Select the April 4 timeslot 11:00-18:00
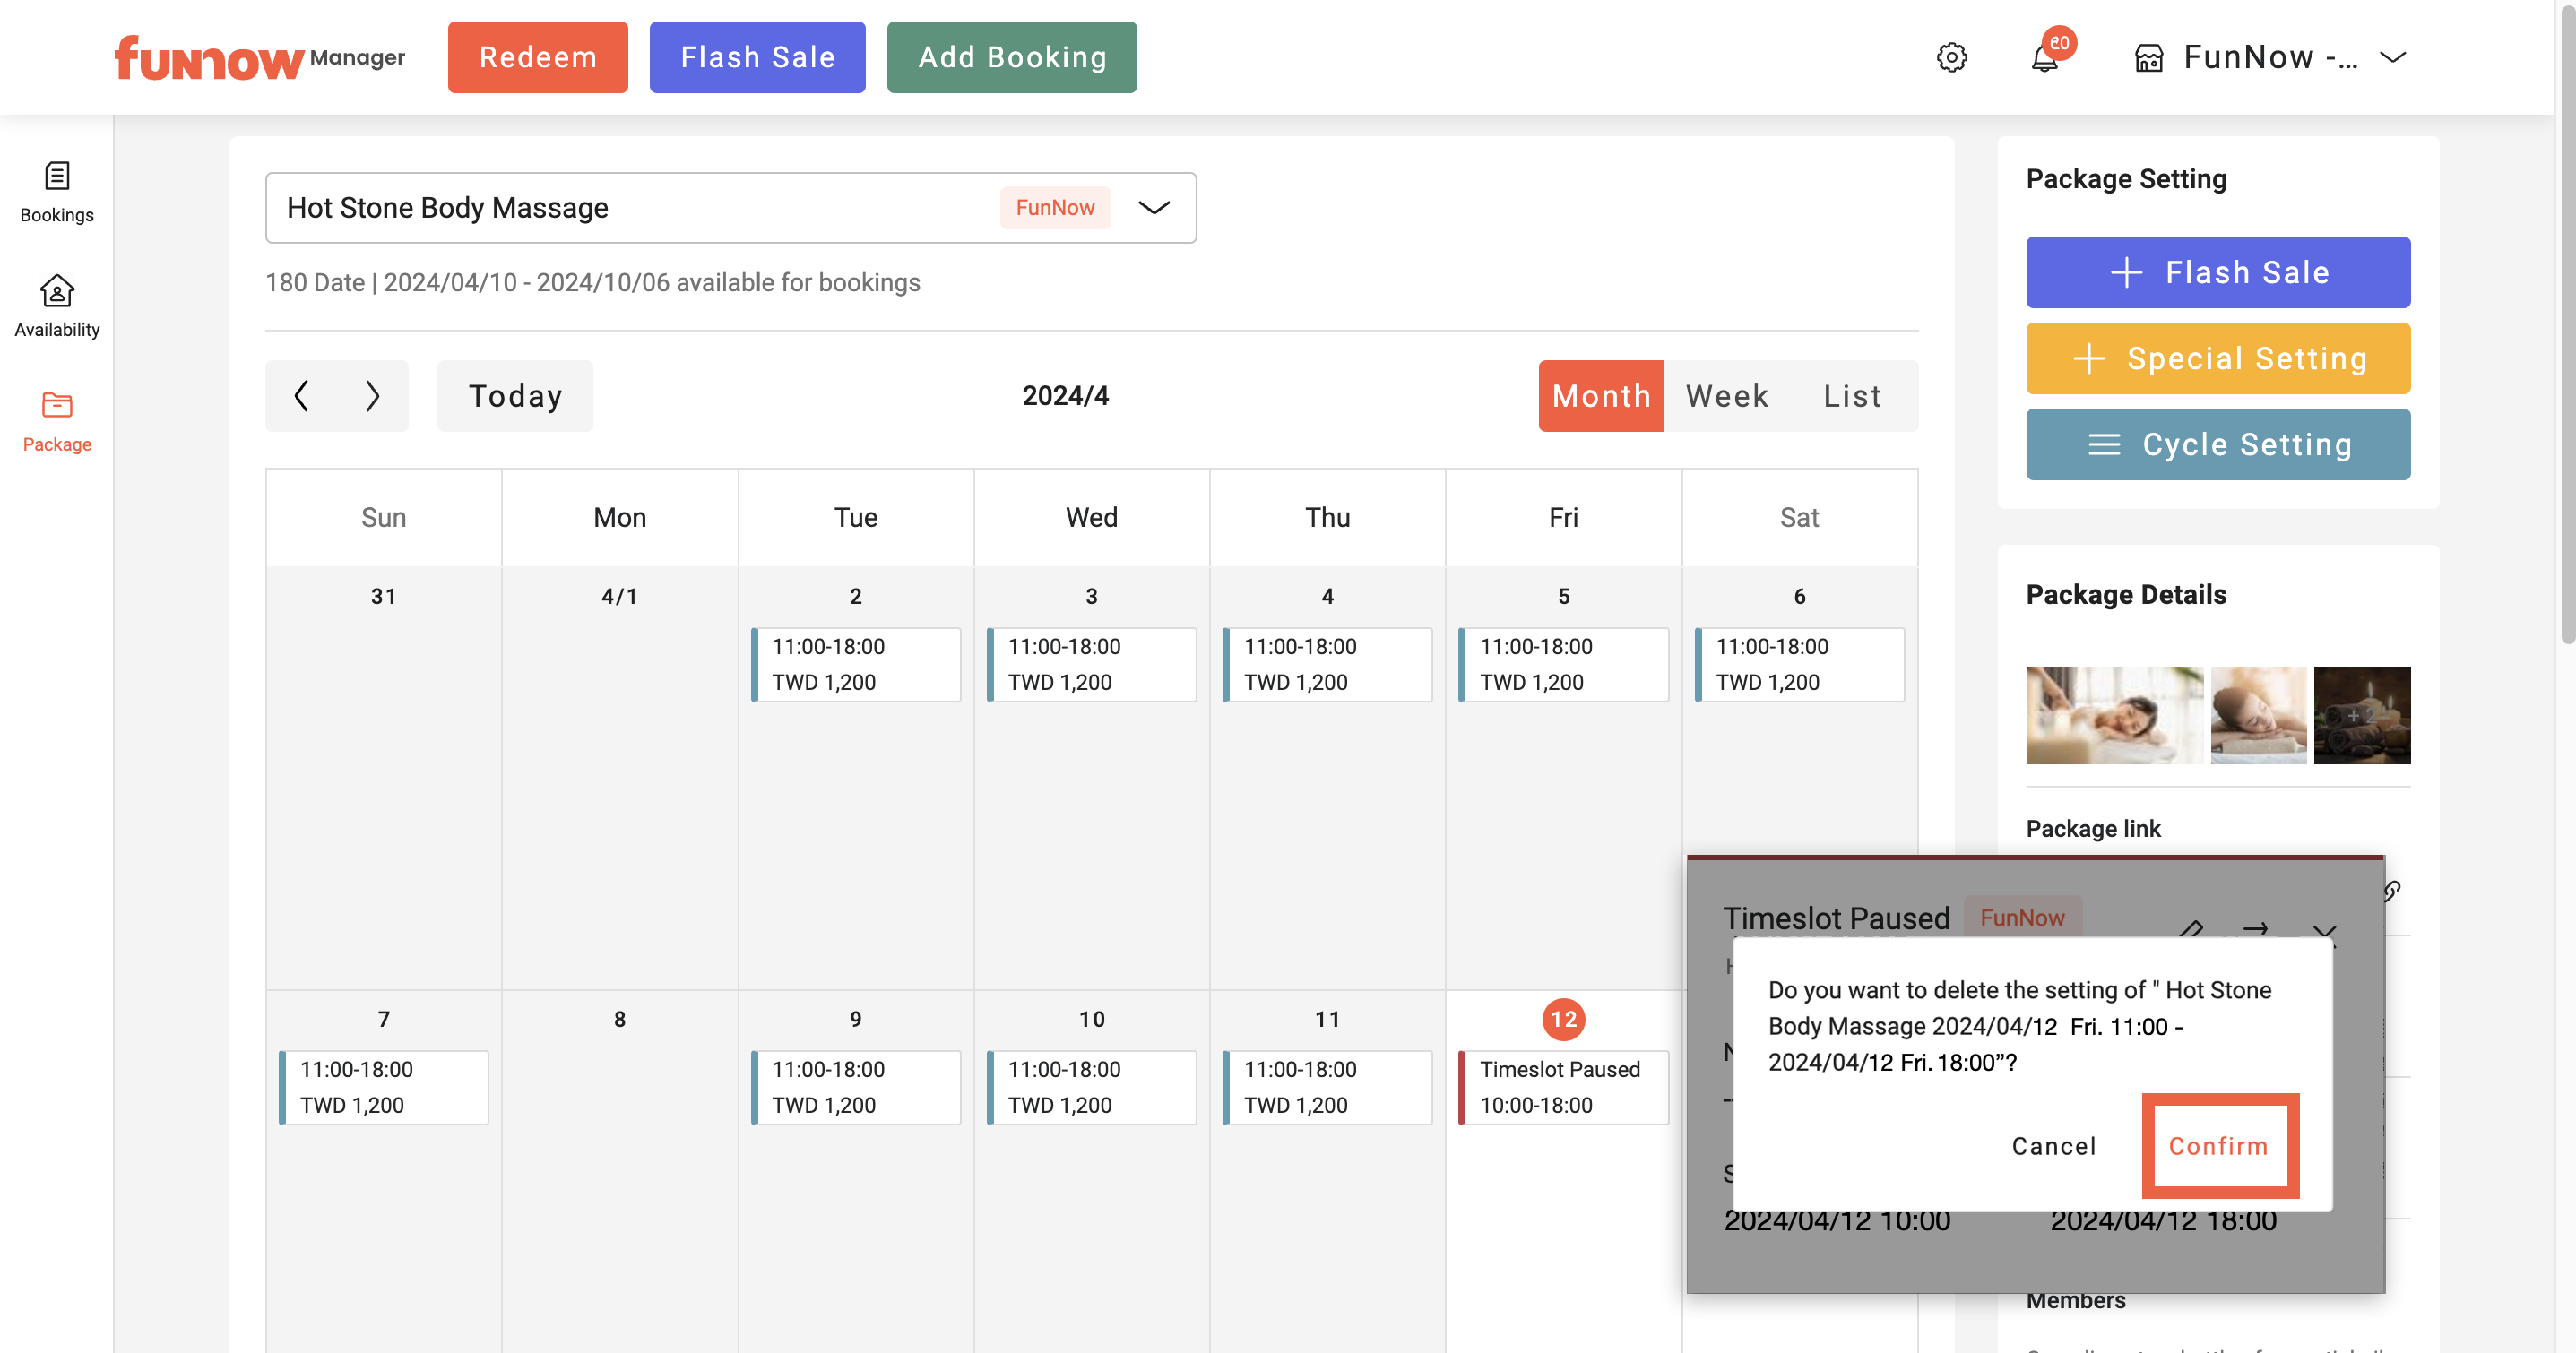This screenshot has height=1353, width=2576. tap(1328, 664)
